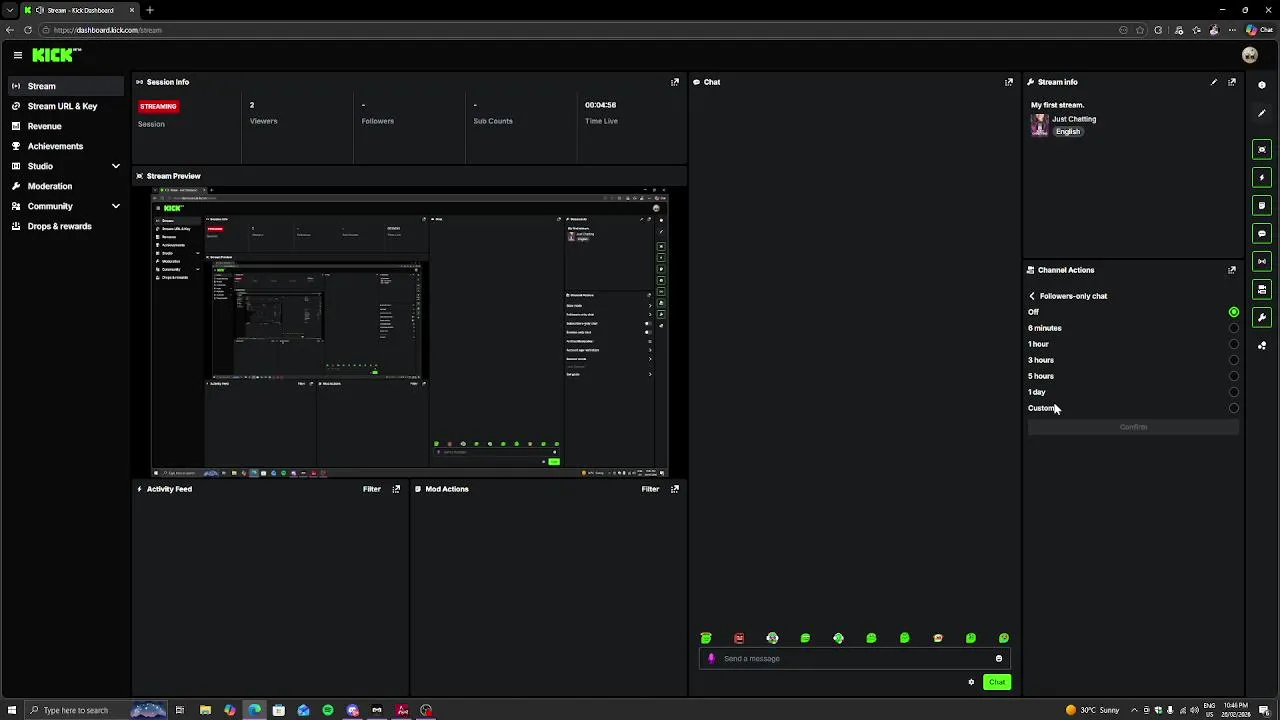
Task: Open the Windows Start menu
Action: pyautogui.click(x=11, y=710)
